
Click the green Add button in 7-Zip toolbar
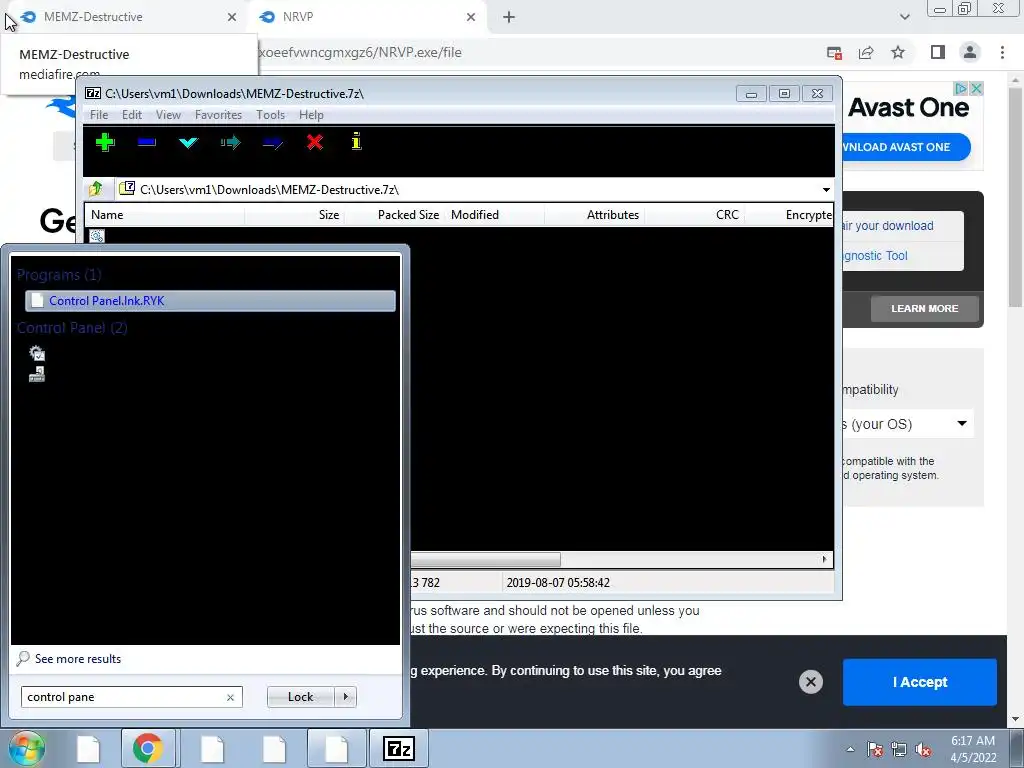[105, 142]
